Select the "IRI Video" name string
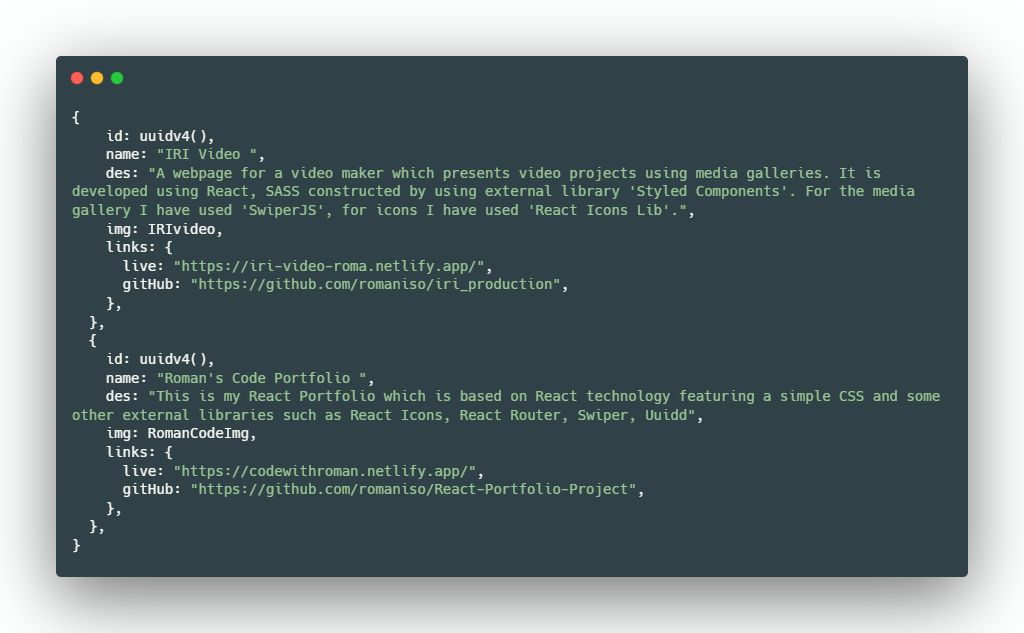This screenshot has height=633, width=1024. point(211,154)
